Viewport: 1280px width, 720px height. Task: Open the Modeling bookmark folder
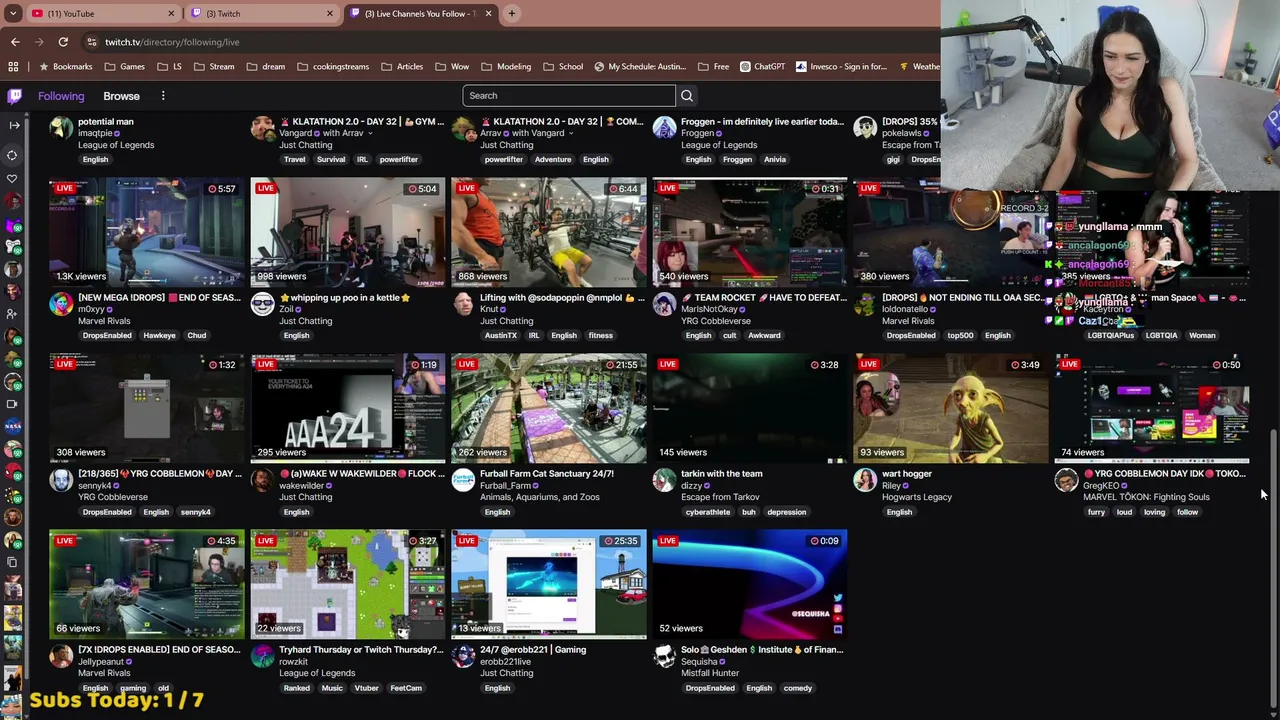point(505,67)
